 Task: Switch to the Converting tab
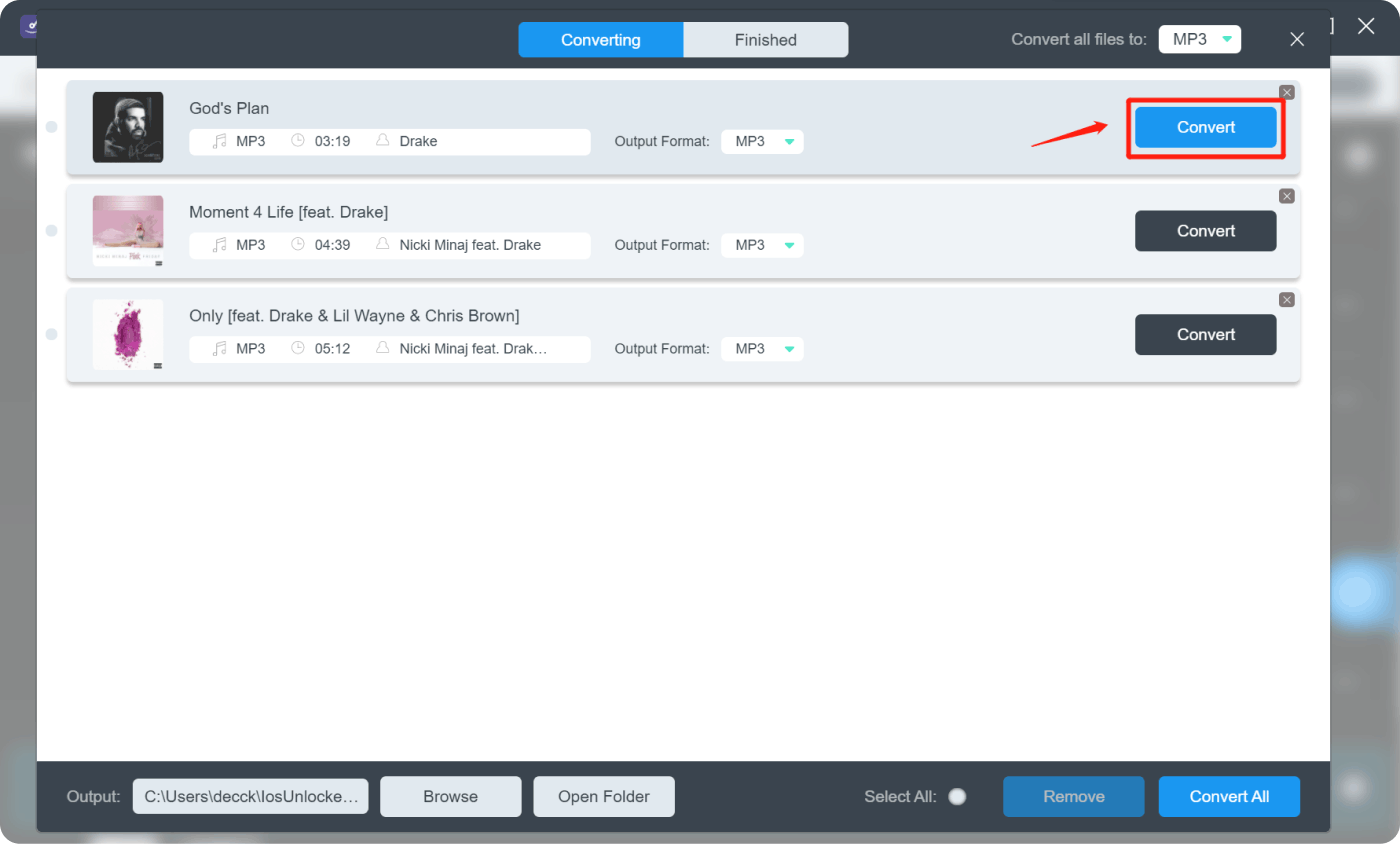pos(601,40)
